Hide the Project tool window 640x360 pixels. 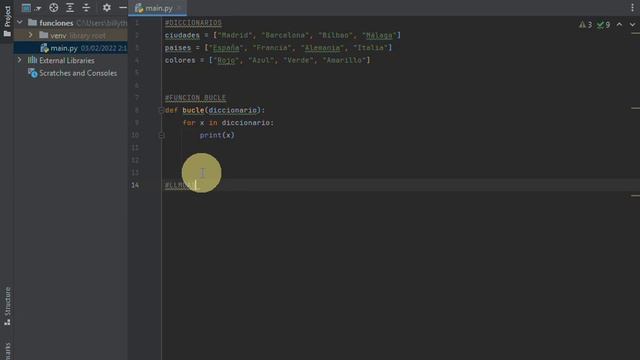tap(122, 8)
